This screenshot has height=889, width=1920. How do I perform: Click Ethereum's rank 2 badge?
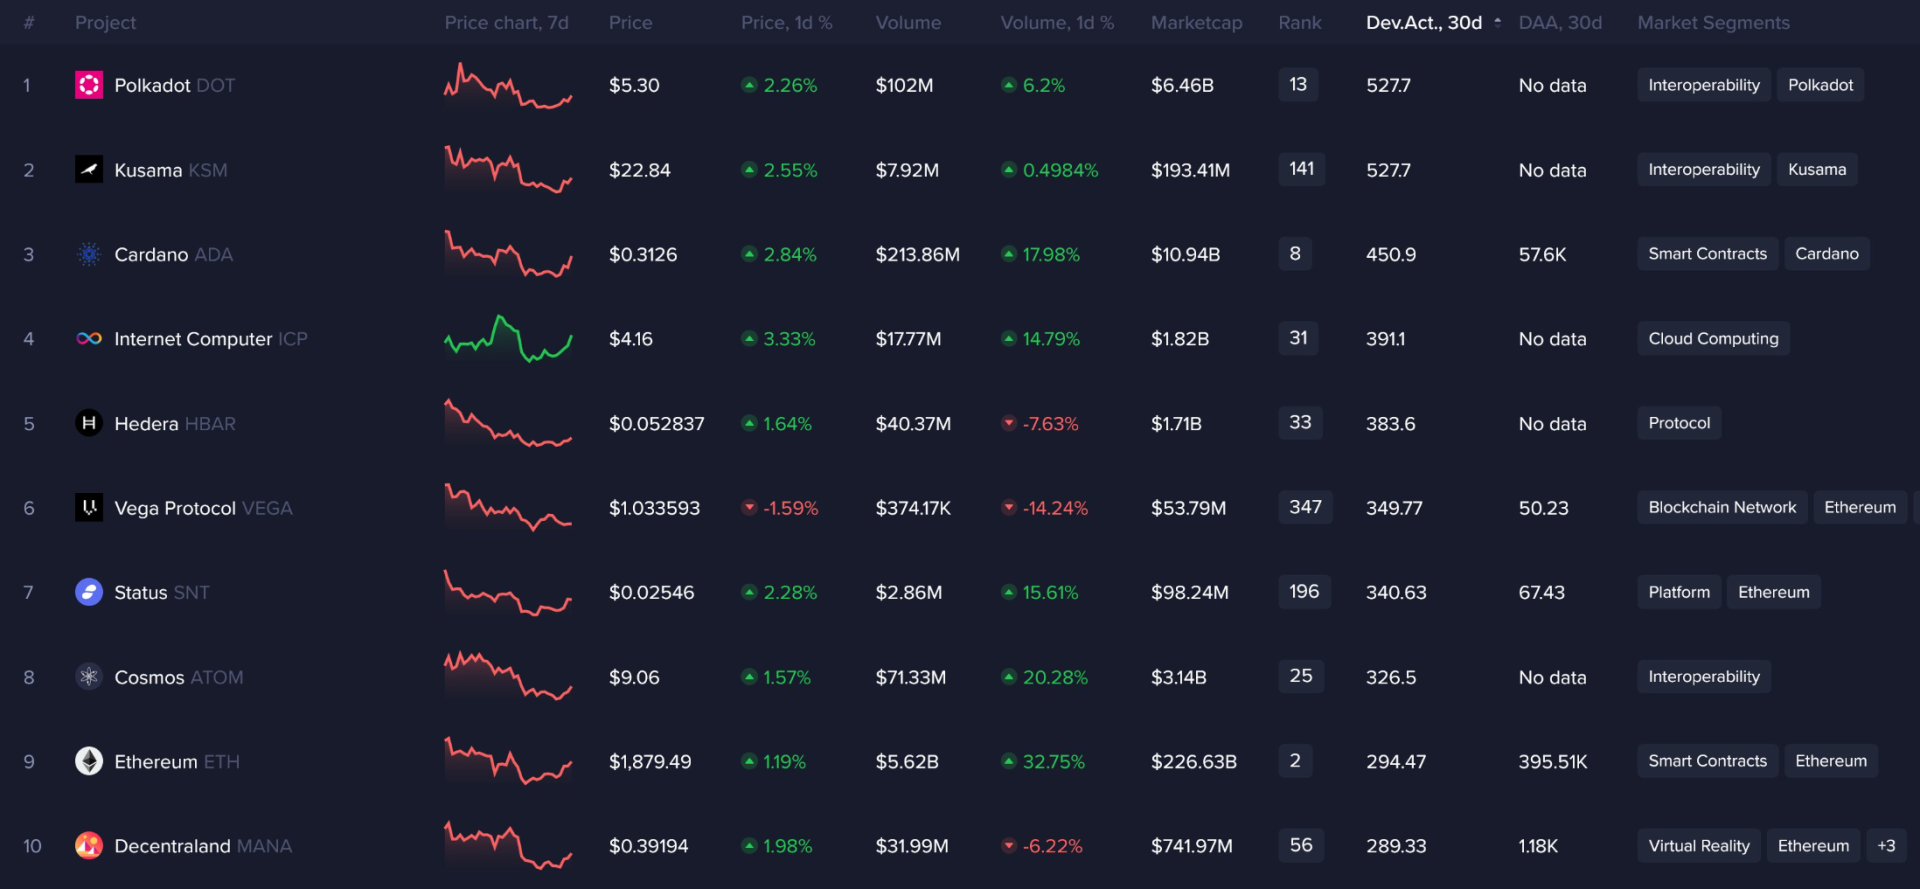coord(1295,761)
